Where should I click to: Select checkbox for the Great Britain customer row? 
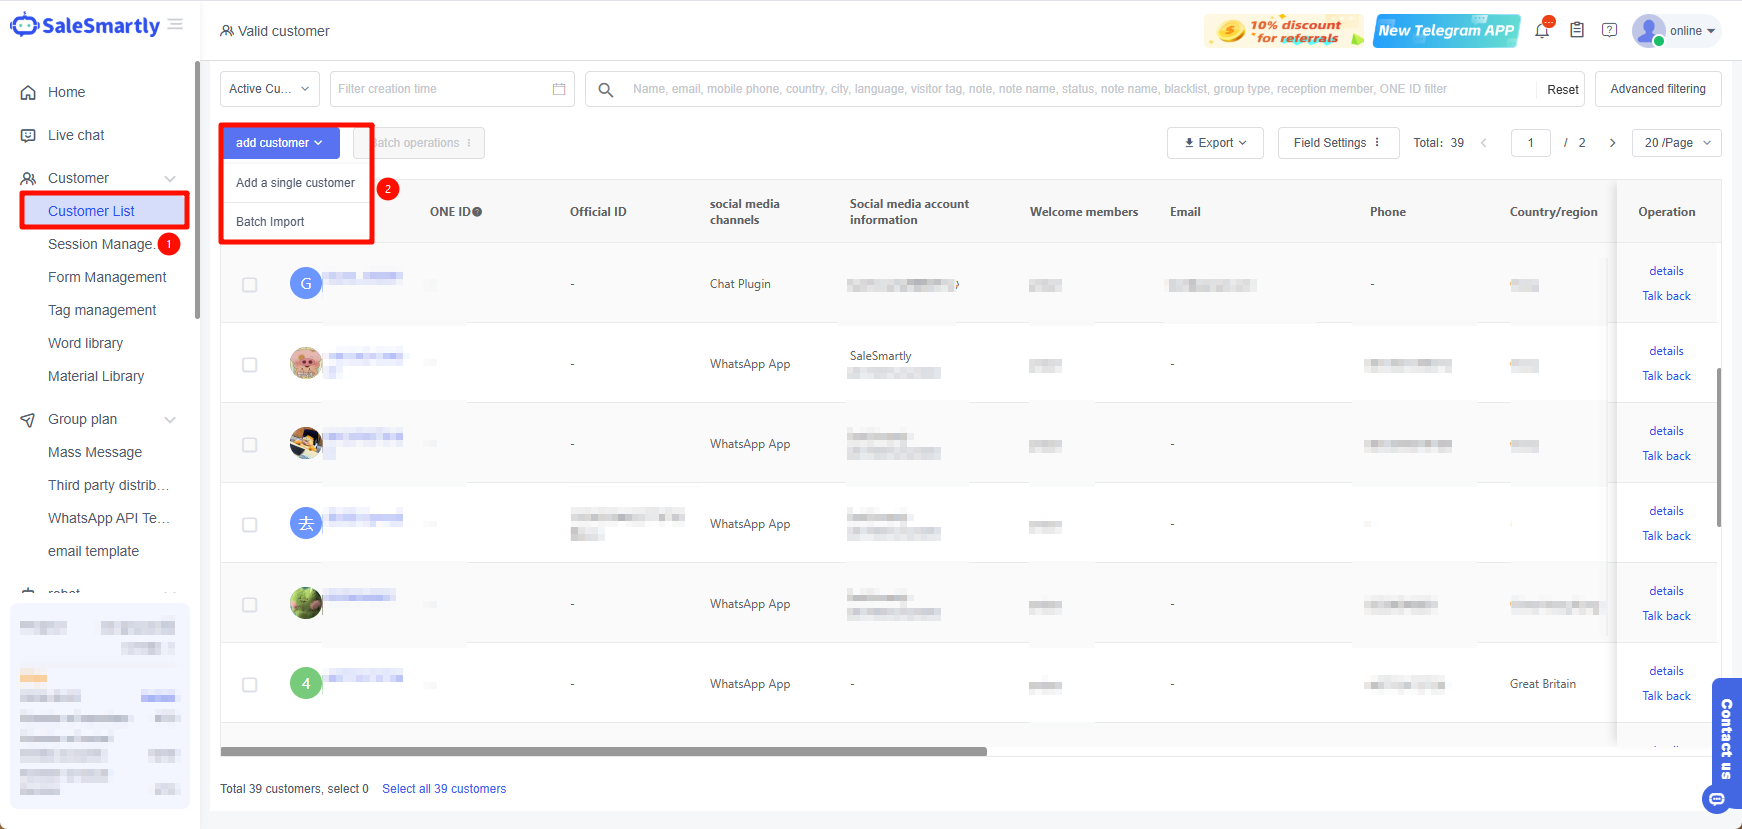click(250, 685)
